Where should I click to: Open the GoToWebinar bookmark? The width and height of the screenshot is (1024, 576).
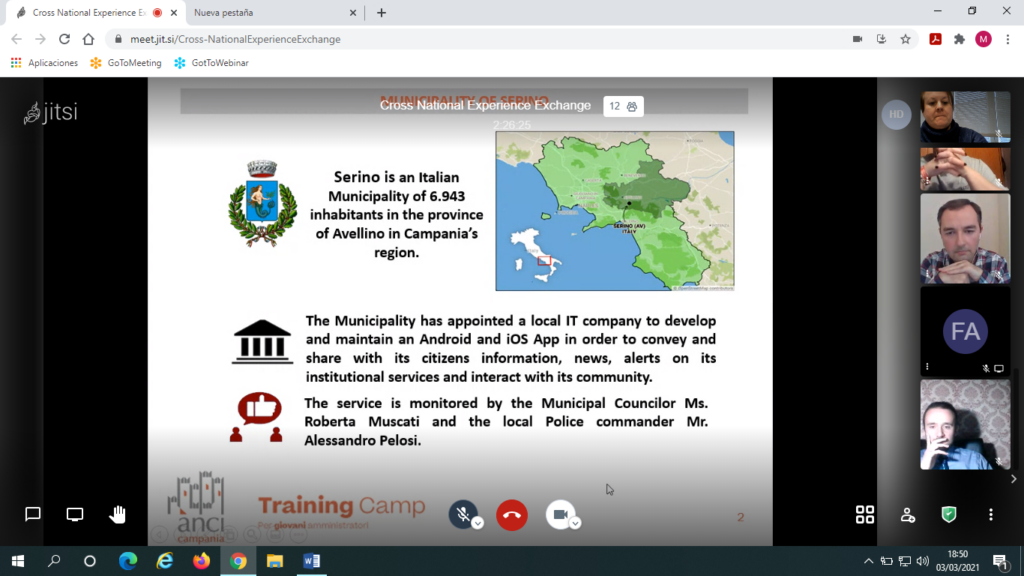coord(211,62)
